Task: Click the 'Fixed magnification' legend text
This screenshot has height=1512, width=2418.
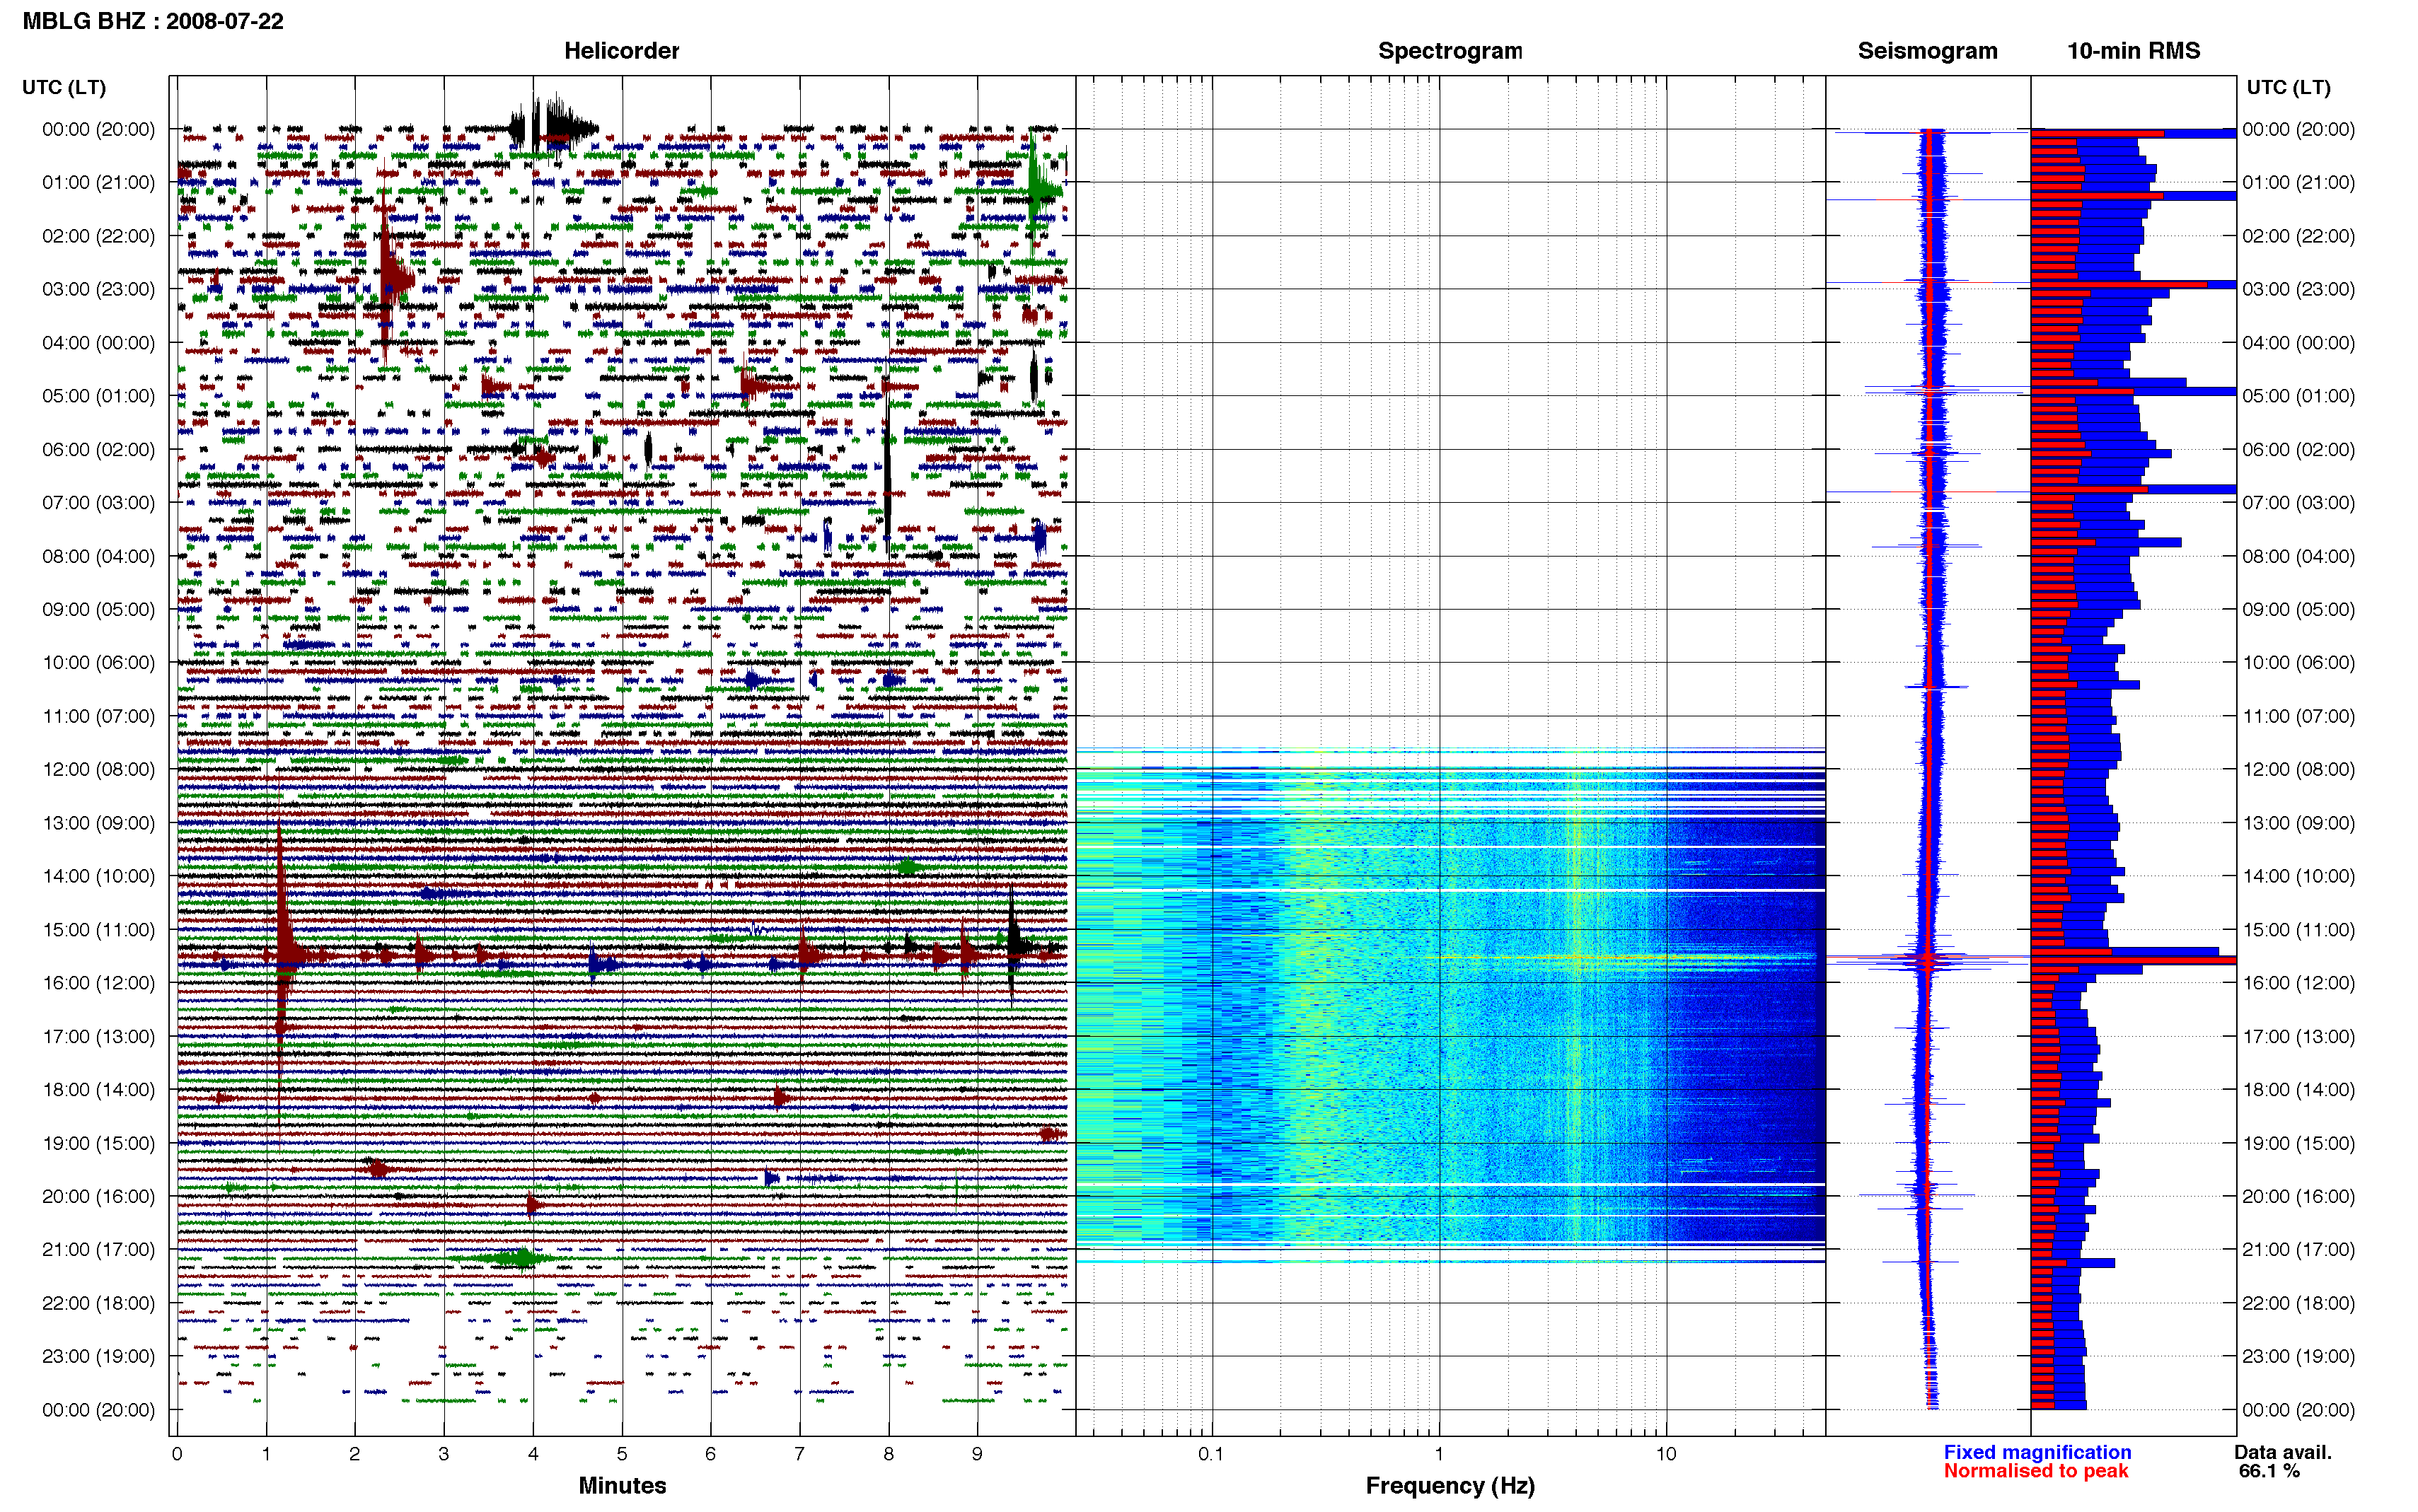Action: tap(2037, 1452)
